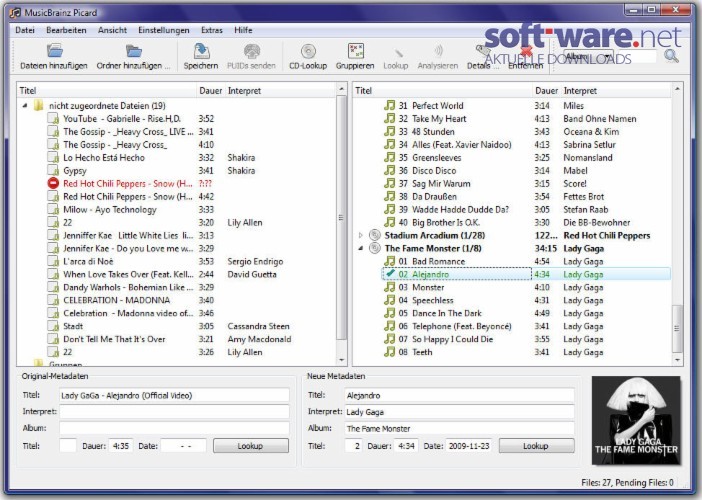The height and width of the screenshot is (500, 702).
Task: Open the Bearbeiten menu
Action: [x=66, y=30]
